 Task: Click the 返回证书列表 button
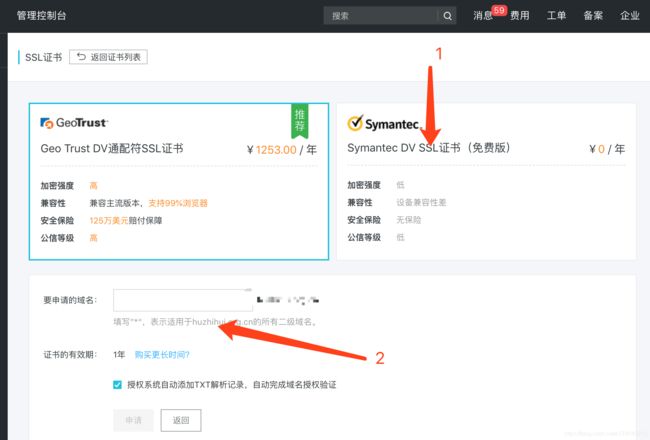109,57
